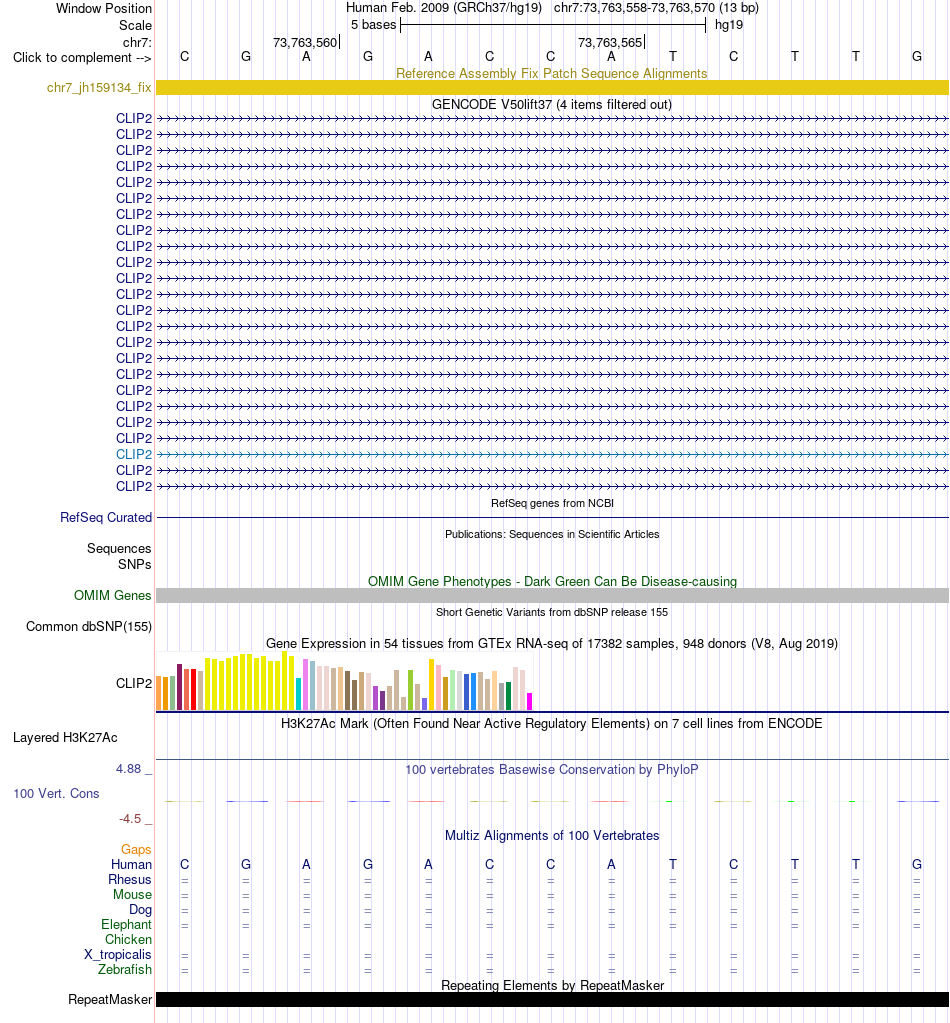This screenshot has height=1023, width=950.
Task: Click the 73,763,565 position marker
Action: coord(610,42)
